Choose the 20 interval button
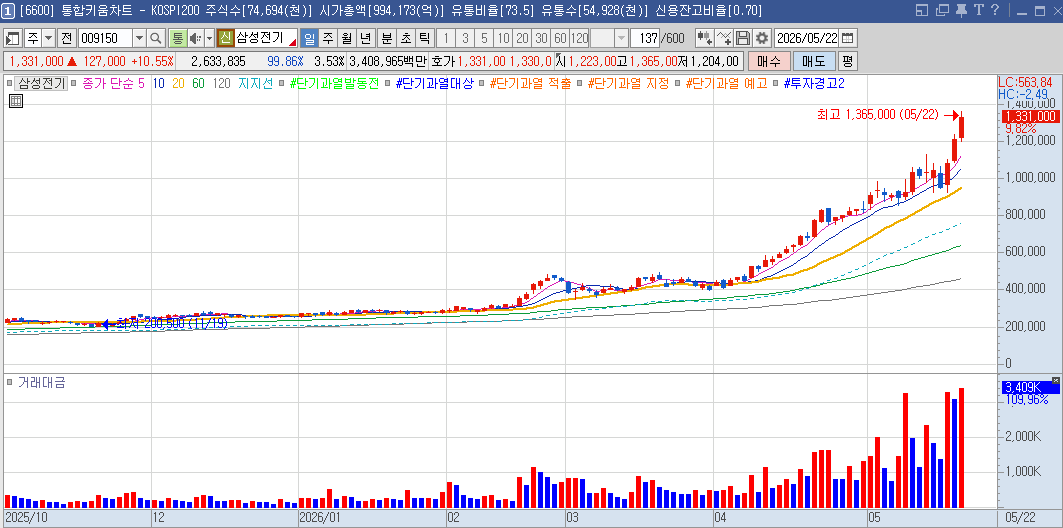The image size is (1063, 528). tap(522, 38)
